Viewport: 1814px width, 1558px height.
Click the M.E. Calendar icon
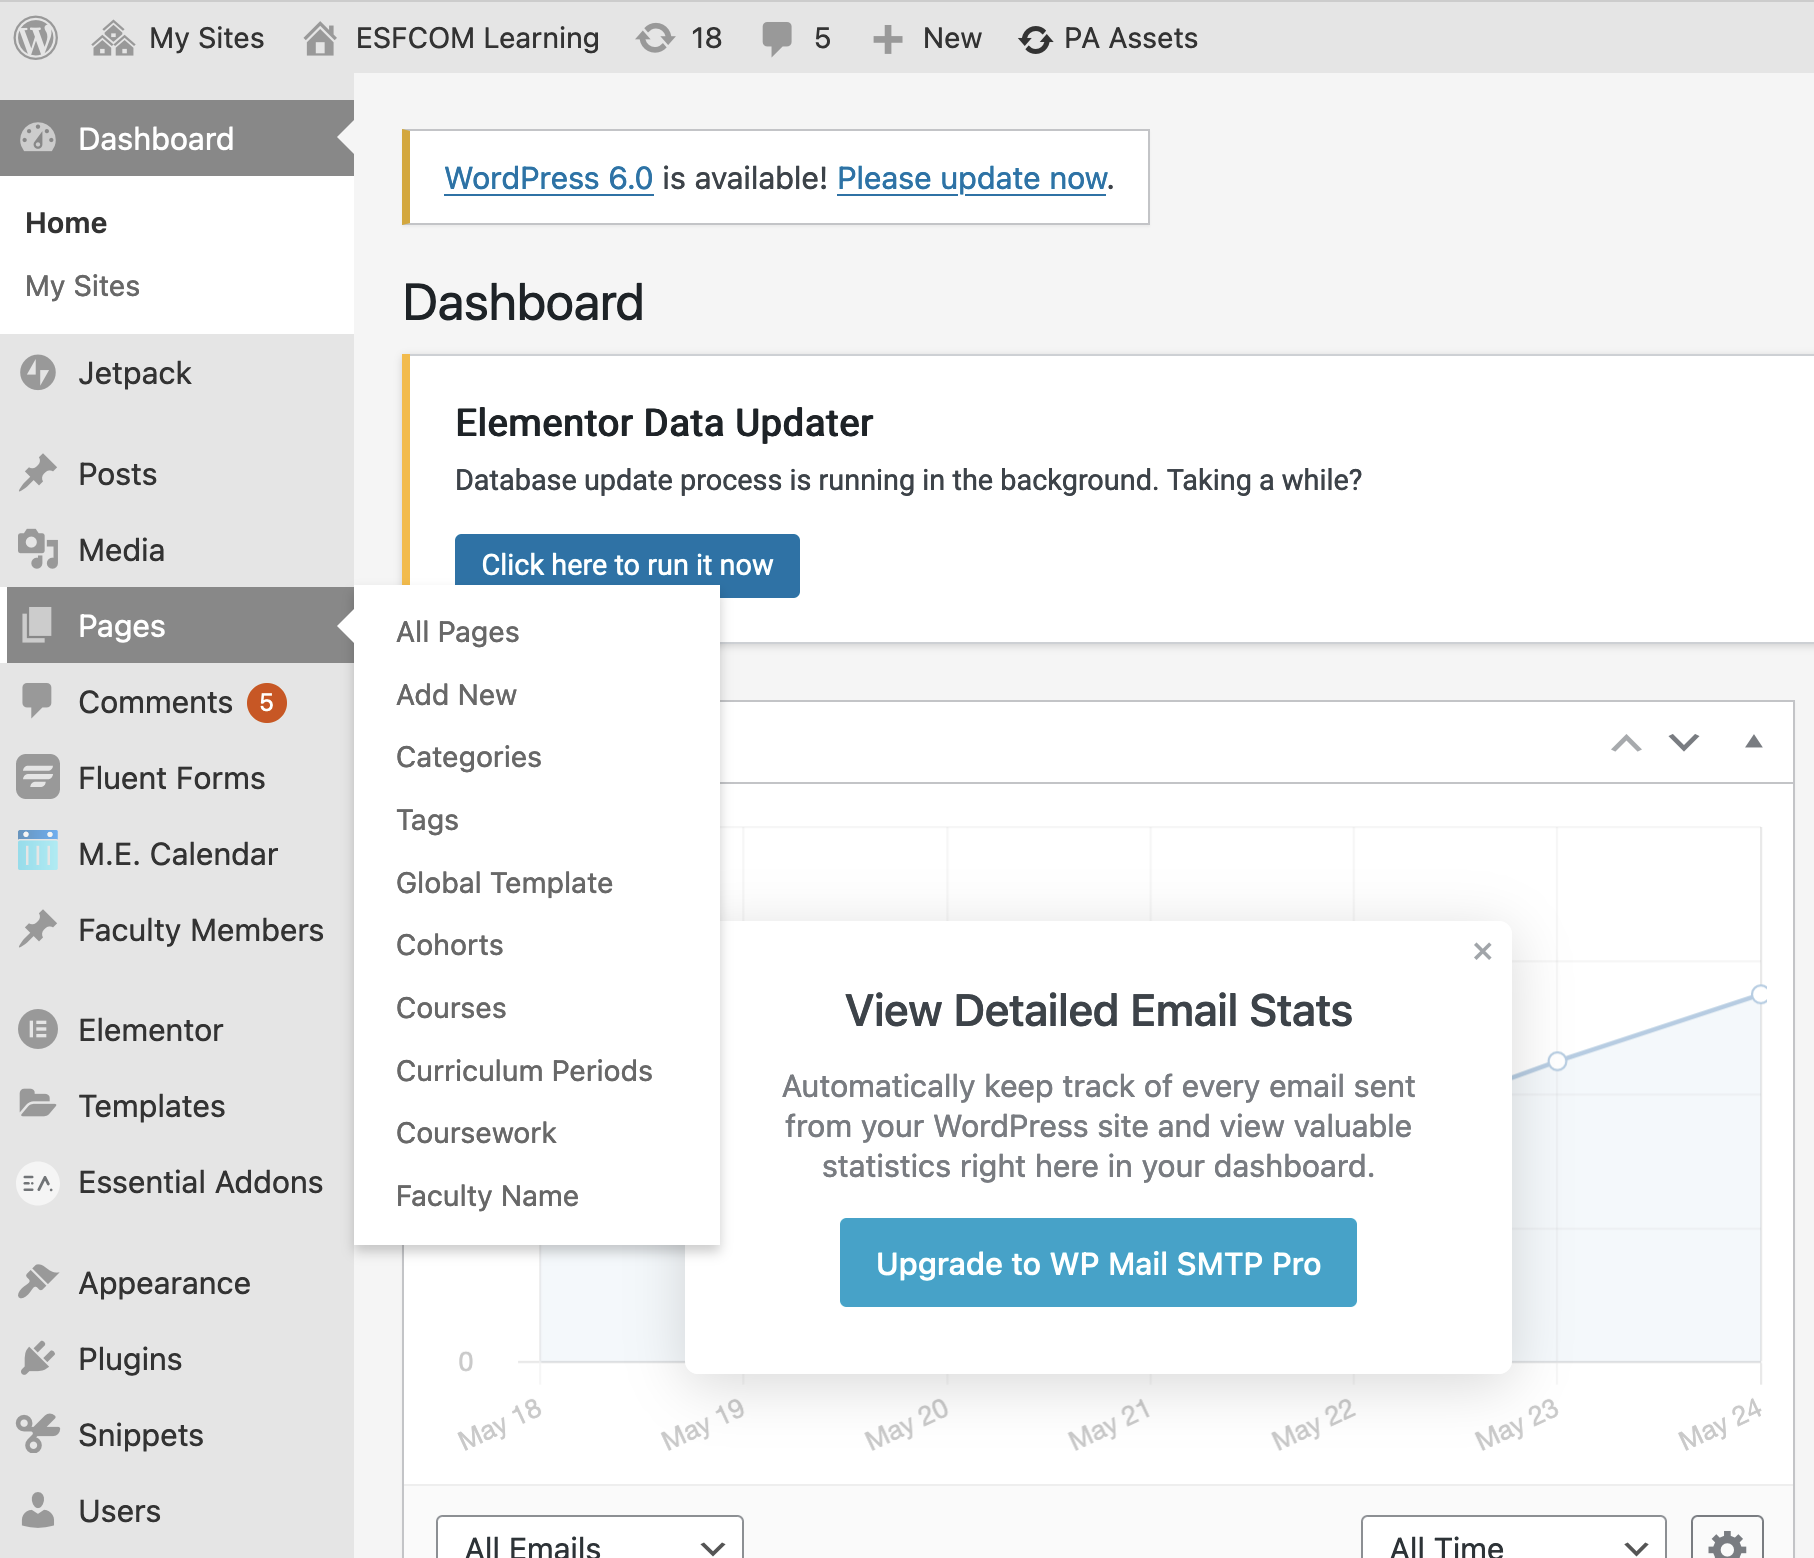click(38, 851)
